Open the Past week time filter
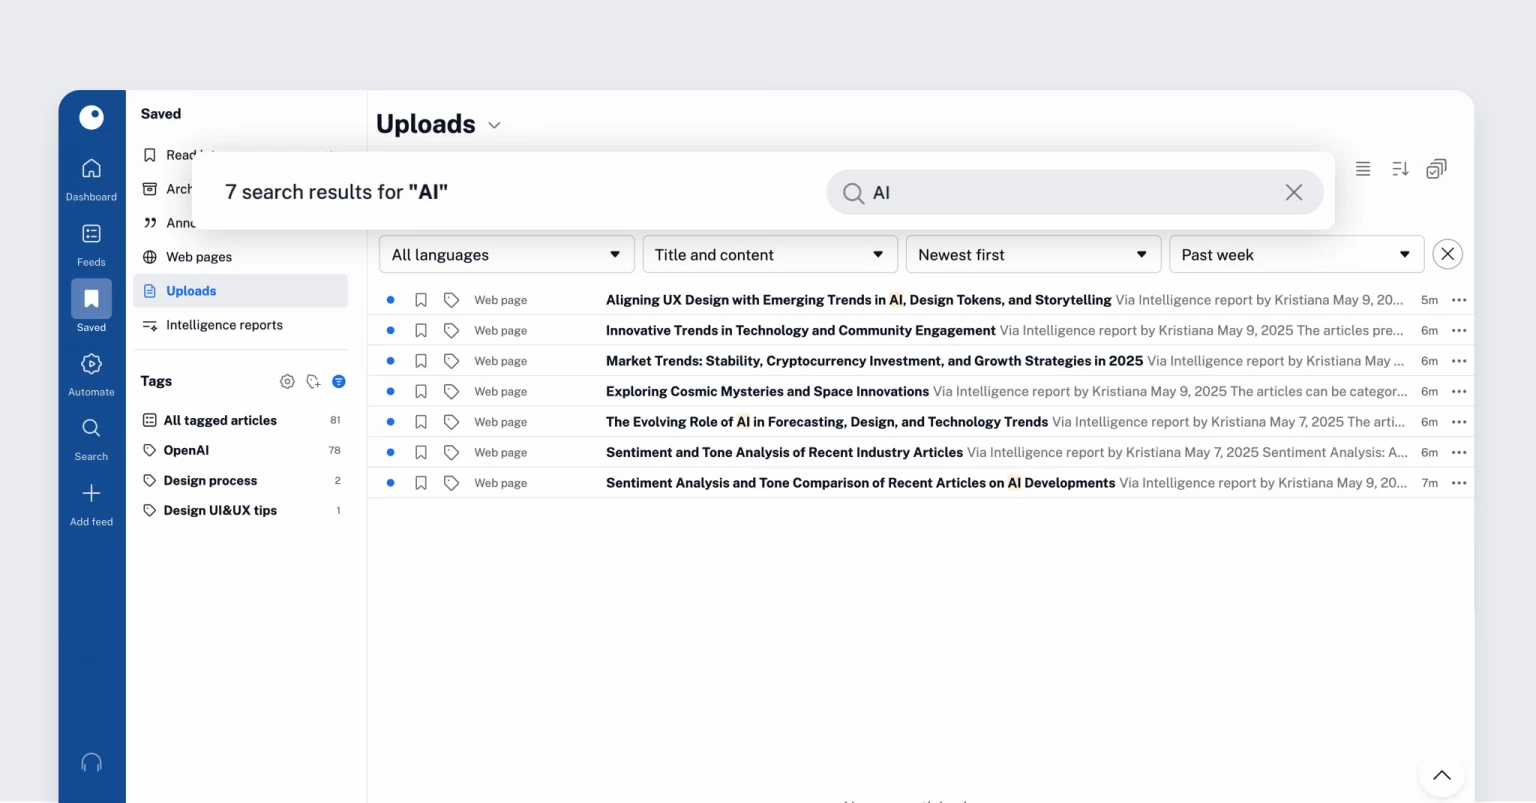Image resolution: width=1536 pixels, height=803 pixels. [x=1296, y=254]
